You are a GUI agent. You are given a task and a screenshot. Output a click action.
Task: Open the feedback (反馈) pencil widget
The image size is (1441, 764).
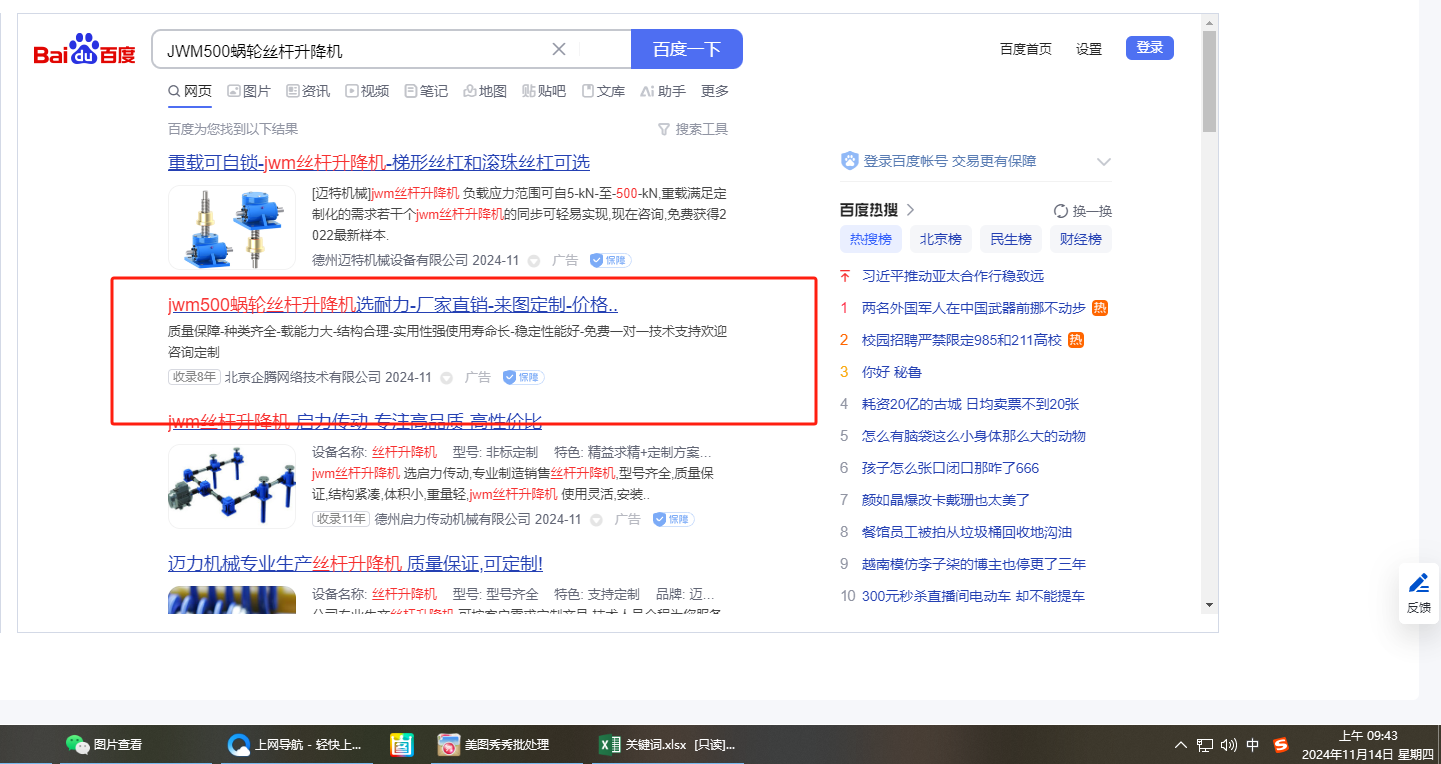(x=1418, y=593)
